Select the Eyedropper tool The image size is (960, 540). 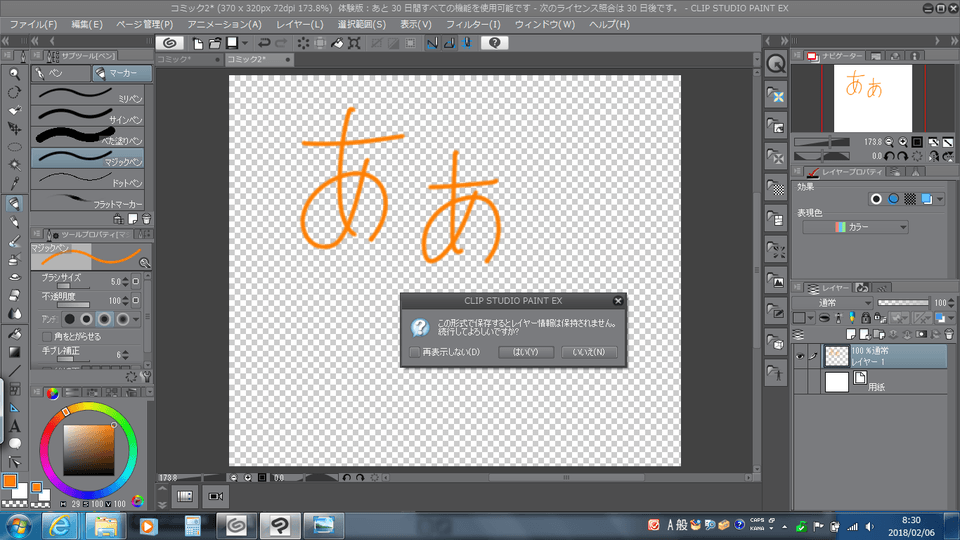pyautogui.click(x=14, y=184)
